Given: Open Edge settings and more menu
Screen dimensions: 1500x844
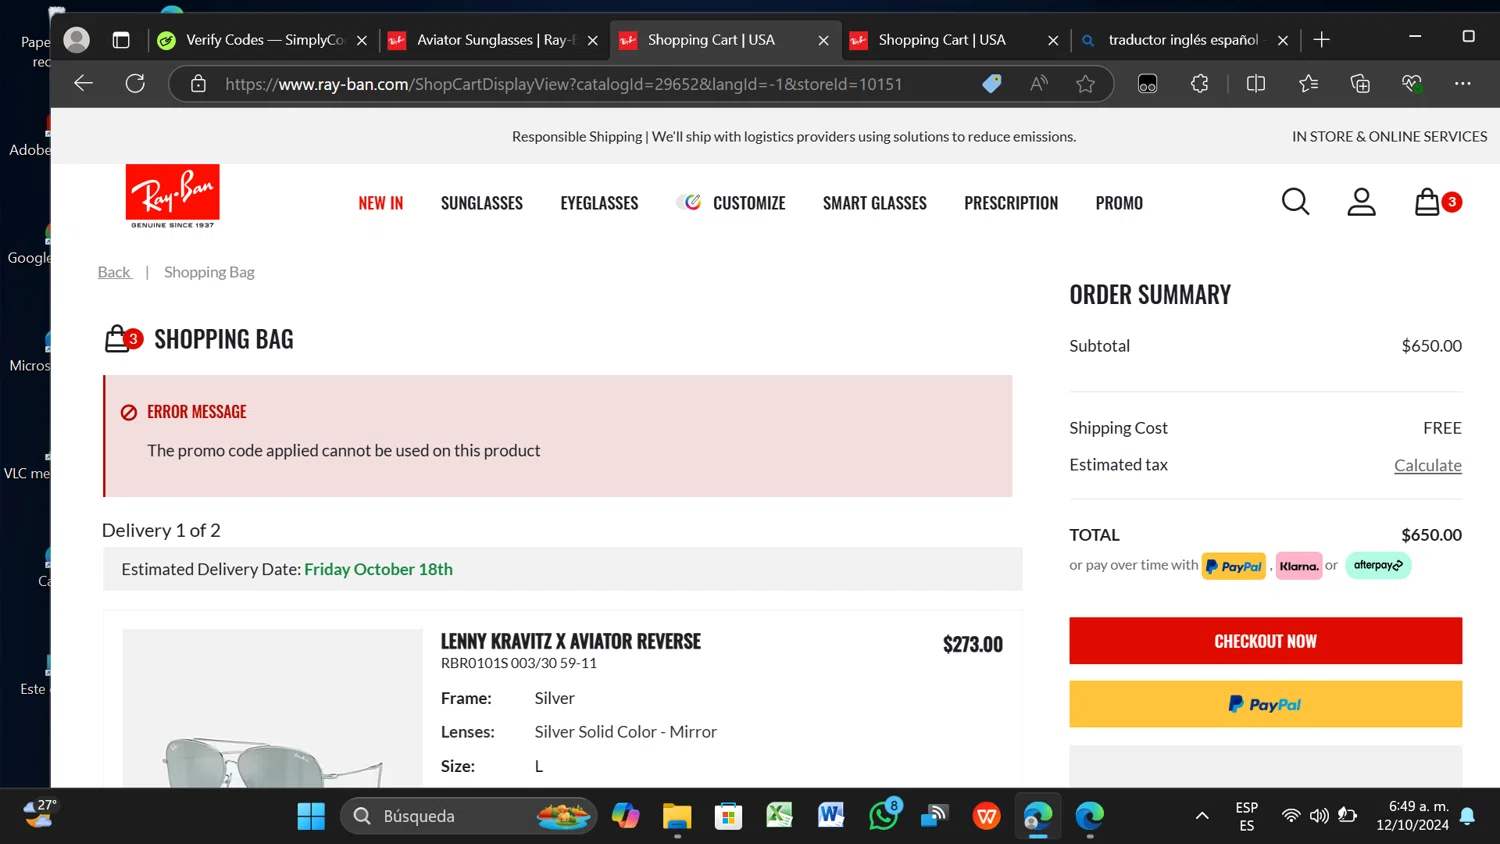Looking at the screenshot, I should pyautogui.click(x=1463, y=84).
